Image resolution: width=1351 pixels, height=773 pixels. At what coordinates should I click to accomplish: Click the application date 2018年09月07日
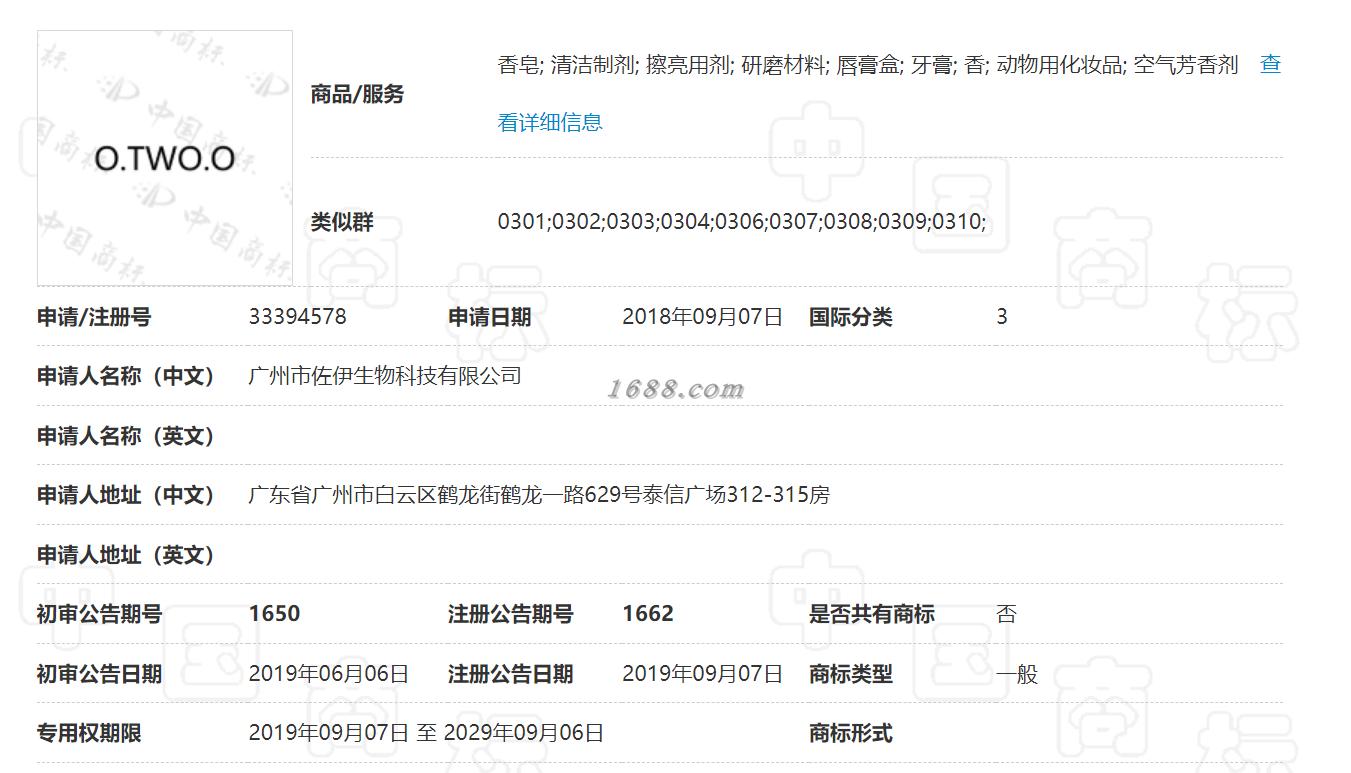[x=703, y=317]
